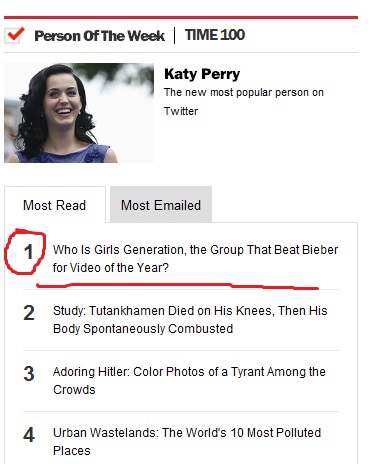Click 'Body Spontaneously Combusted' text line
This screenshot has width=370, height=464.
point(143,329)
